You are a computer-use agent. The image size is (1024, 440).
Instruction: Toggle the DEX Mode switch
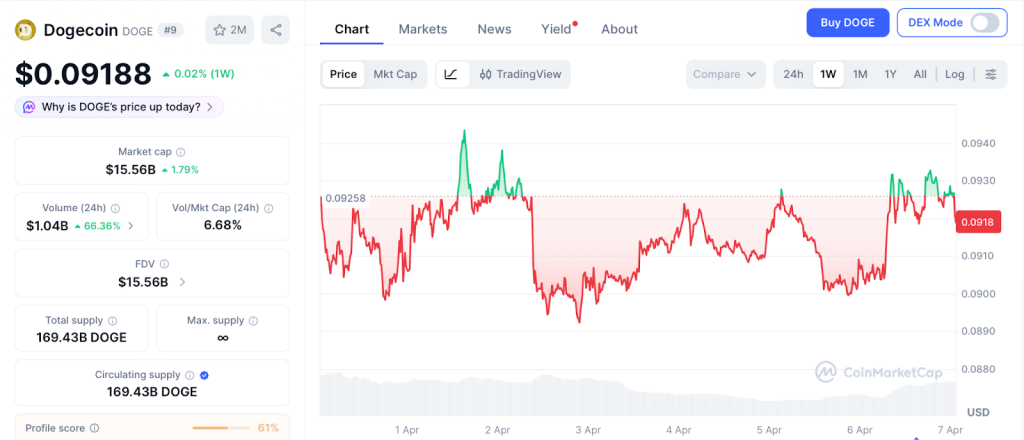(x=984, y=22)
